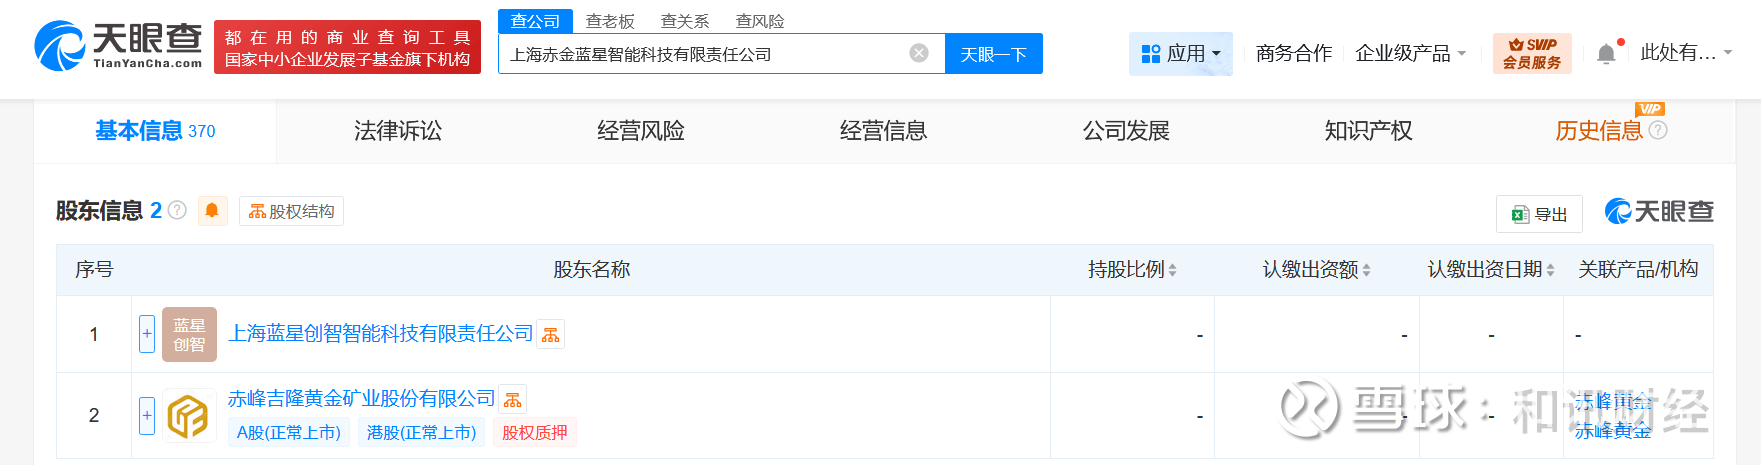Screen dimensions: 1761x465
Task: Switch to the 法律诉讼 tab
Action: tap(398, 130)
